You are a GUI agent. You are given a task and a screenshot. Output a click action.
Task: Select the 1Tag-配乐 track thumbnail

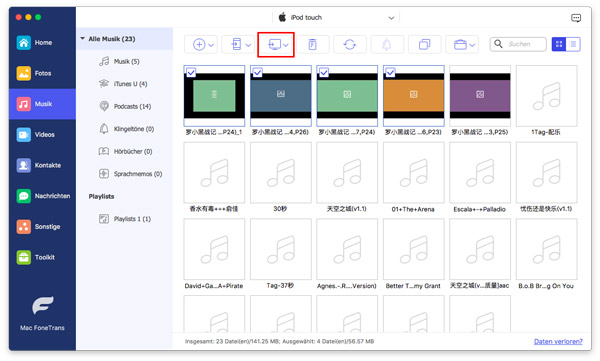(546, 96)
